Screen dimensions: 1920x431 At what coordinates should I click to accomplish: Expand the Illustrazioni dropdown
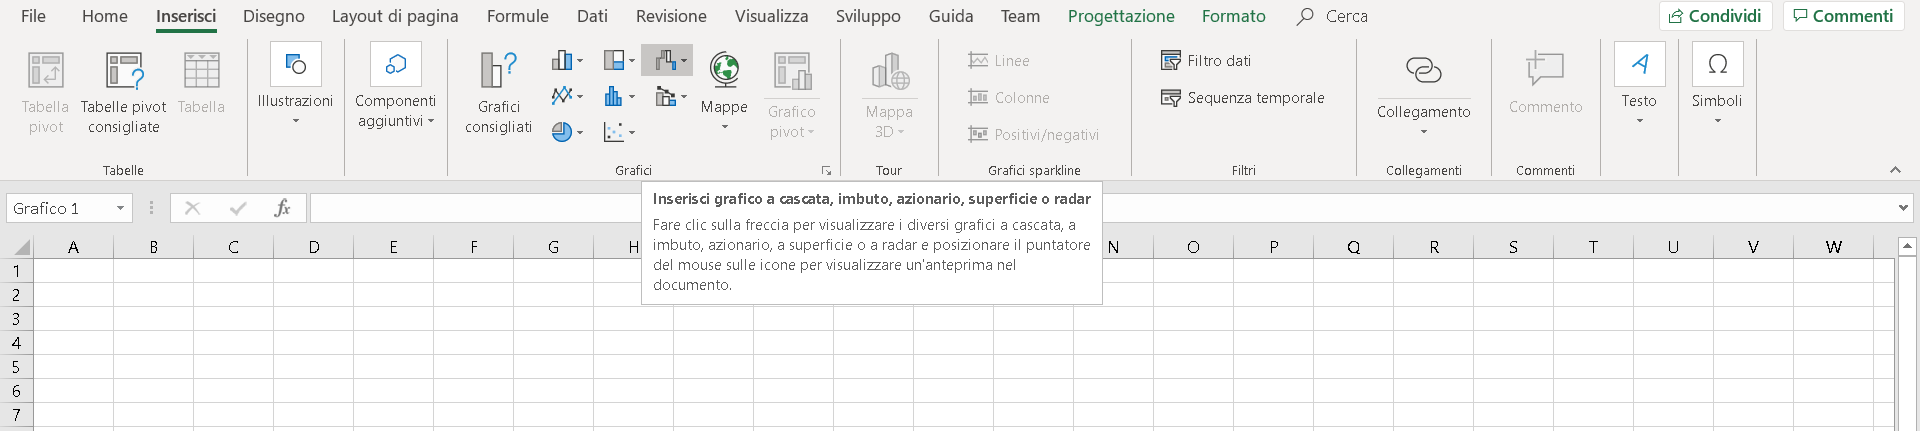click(295, 121)
